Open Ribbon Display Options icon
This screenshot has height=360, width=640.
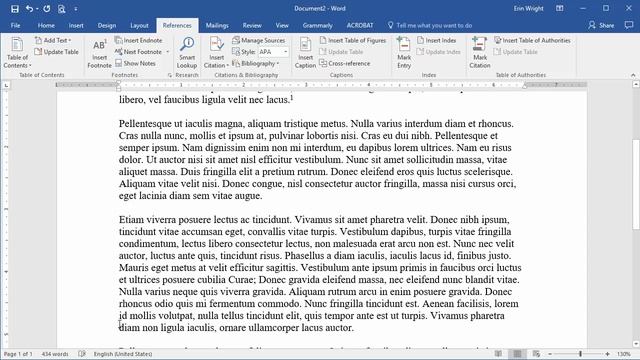[x=560, y=9]
